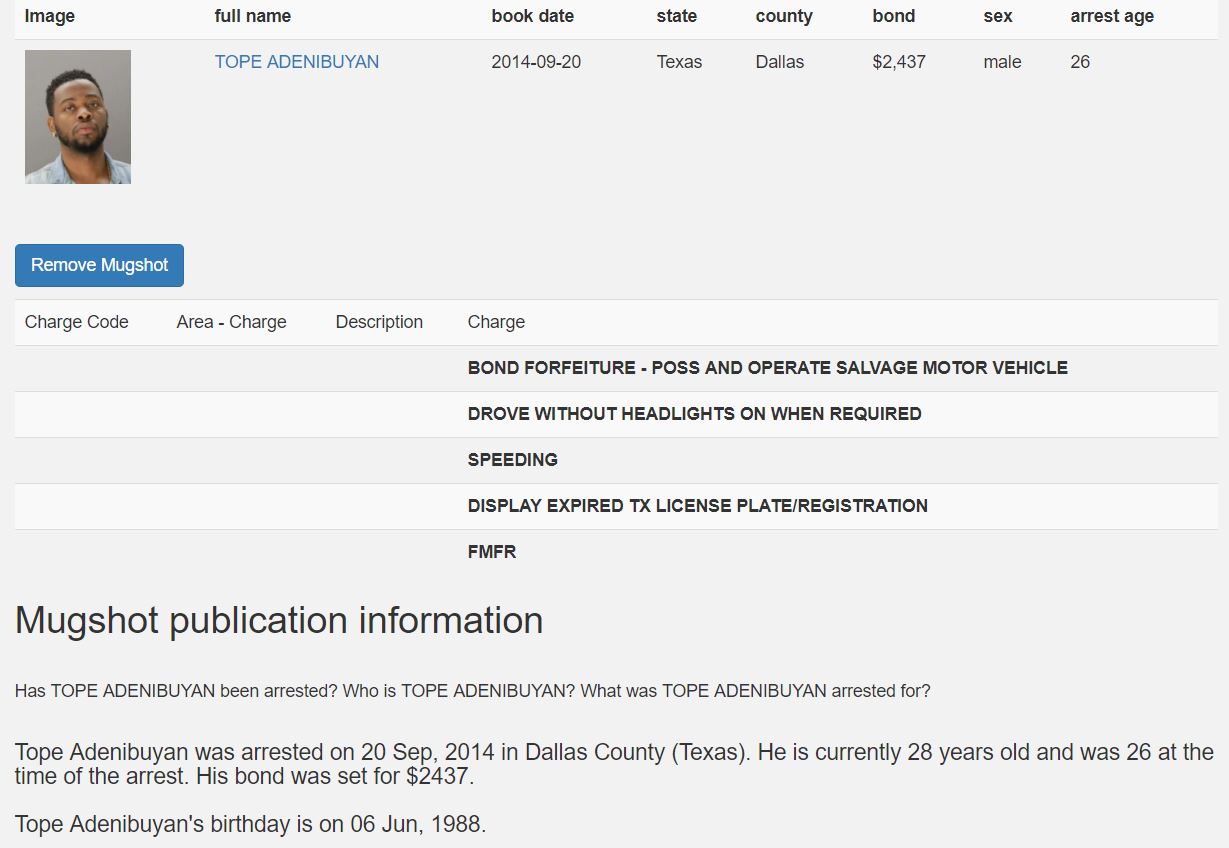Select the FMFR charge row
This screenshot has width=1229, height=848.
[x=492, y=552]
